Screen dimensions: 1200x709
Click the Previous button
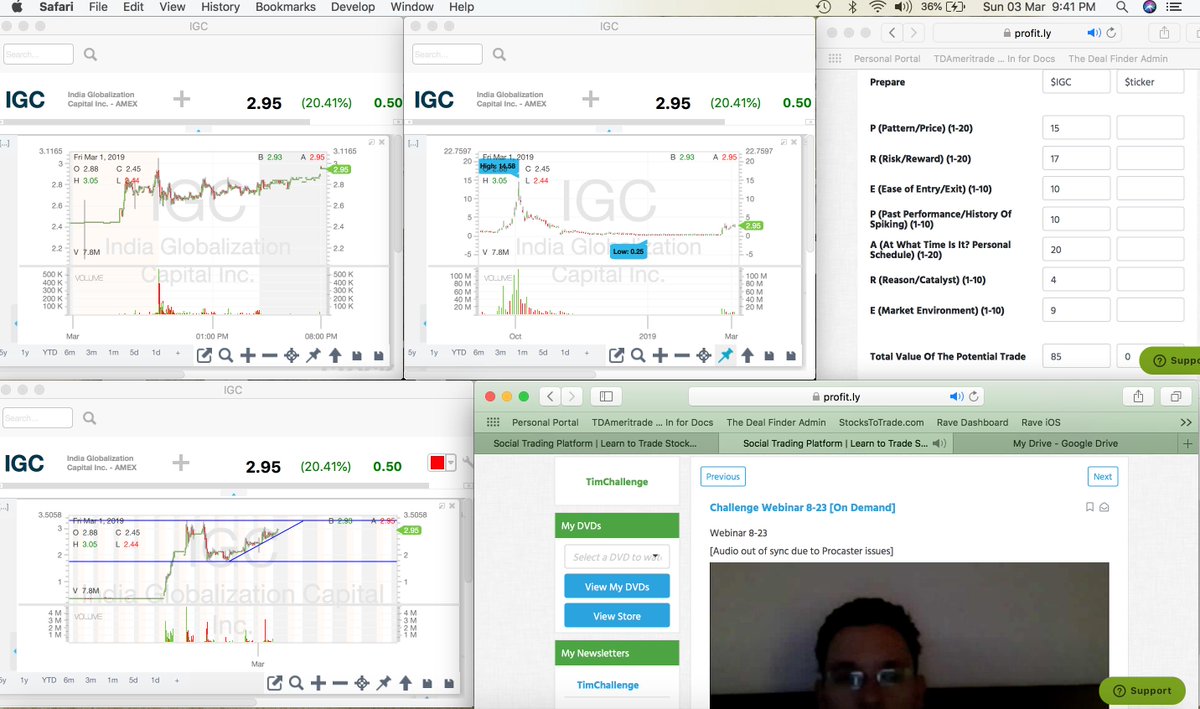[723, 477]
